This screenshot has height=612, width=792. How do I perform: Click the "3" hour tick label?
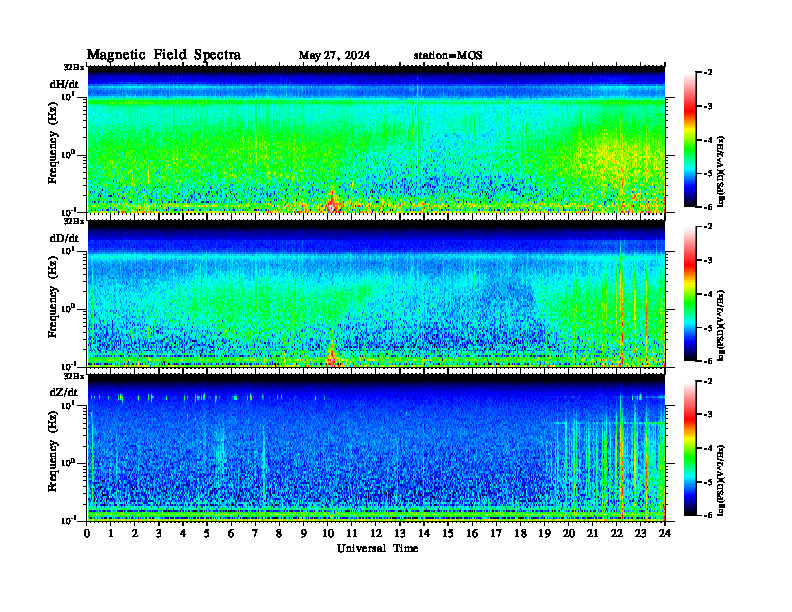[x=159, y=534]
